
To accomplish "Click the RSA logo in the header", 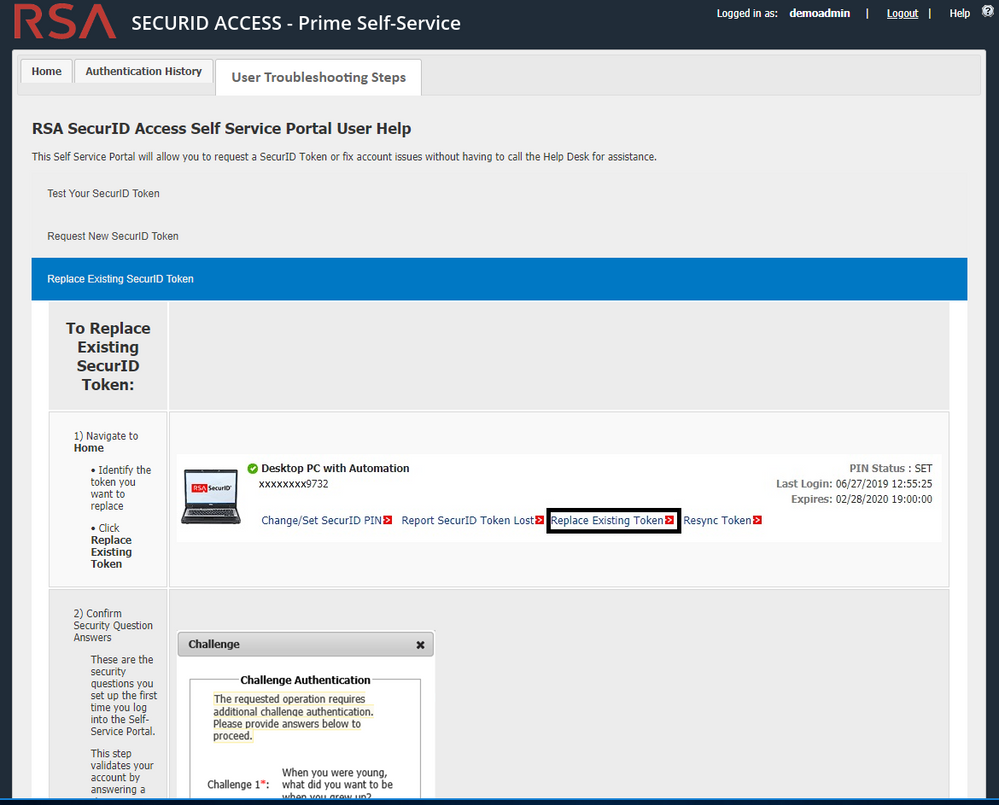I will [x=63, y=21].
